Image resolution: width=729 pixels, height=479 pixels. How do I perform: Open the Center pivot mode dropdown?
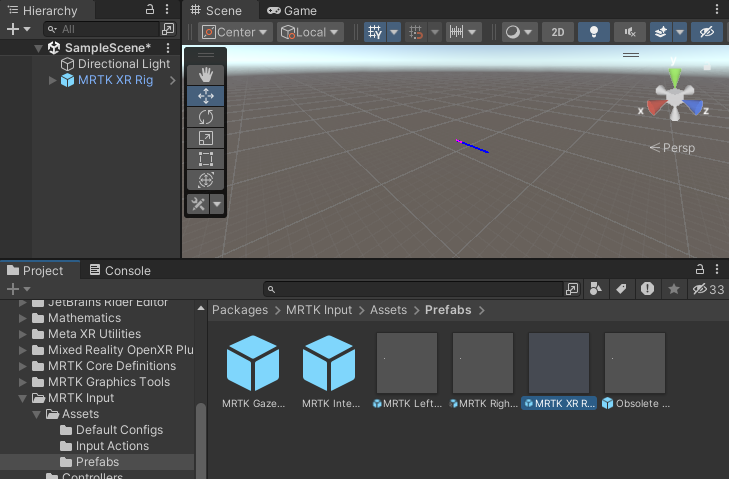(235, 32)
